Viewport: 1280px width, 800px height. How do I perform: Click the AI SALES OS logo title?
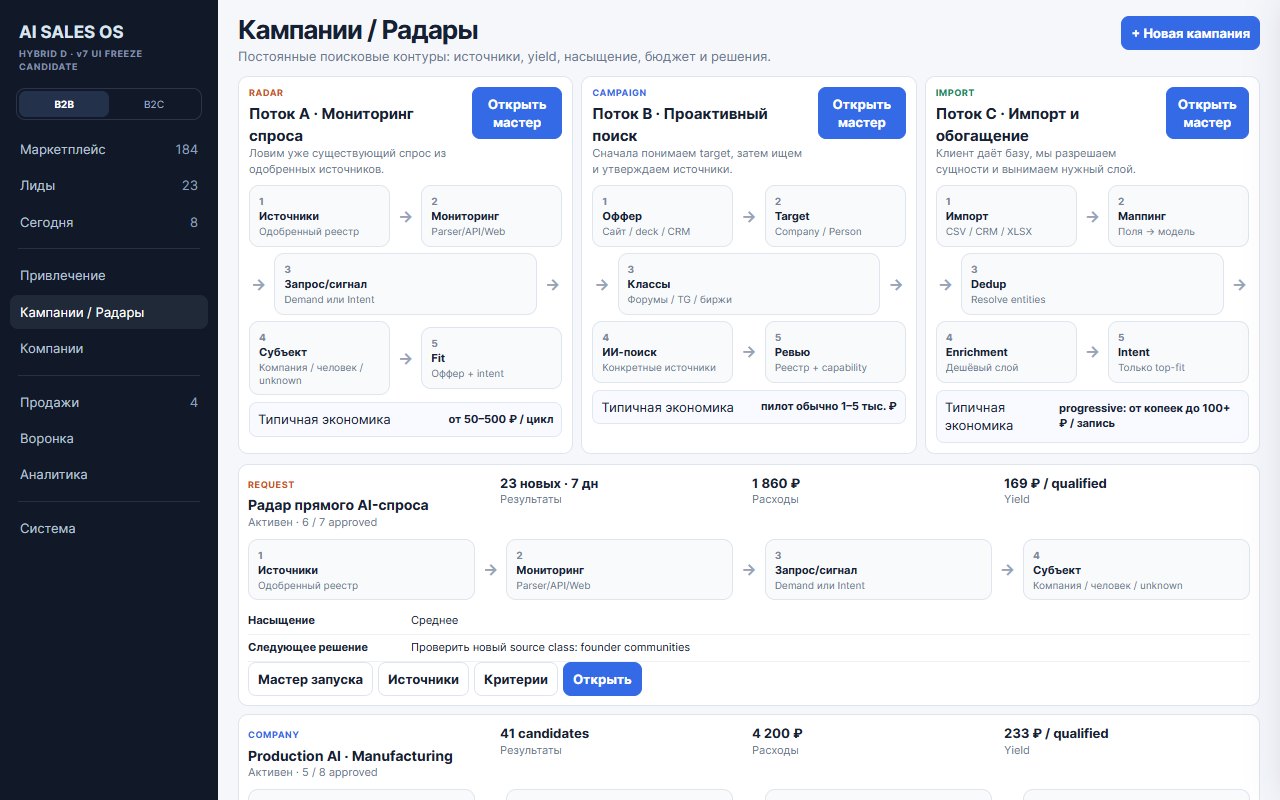point(72,32)
